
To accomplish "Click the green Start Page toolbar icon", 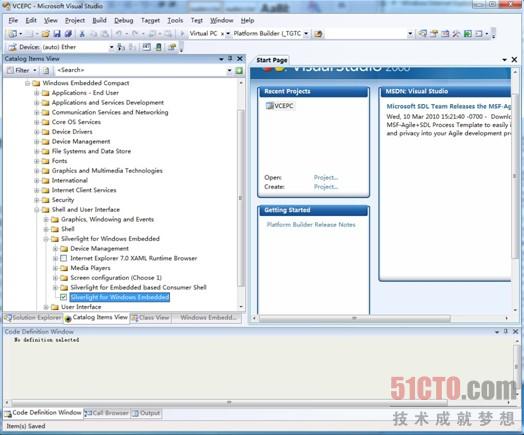I will [468, 34].
